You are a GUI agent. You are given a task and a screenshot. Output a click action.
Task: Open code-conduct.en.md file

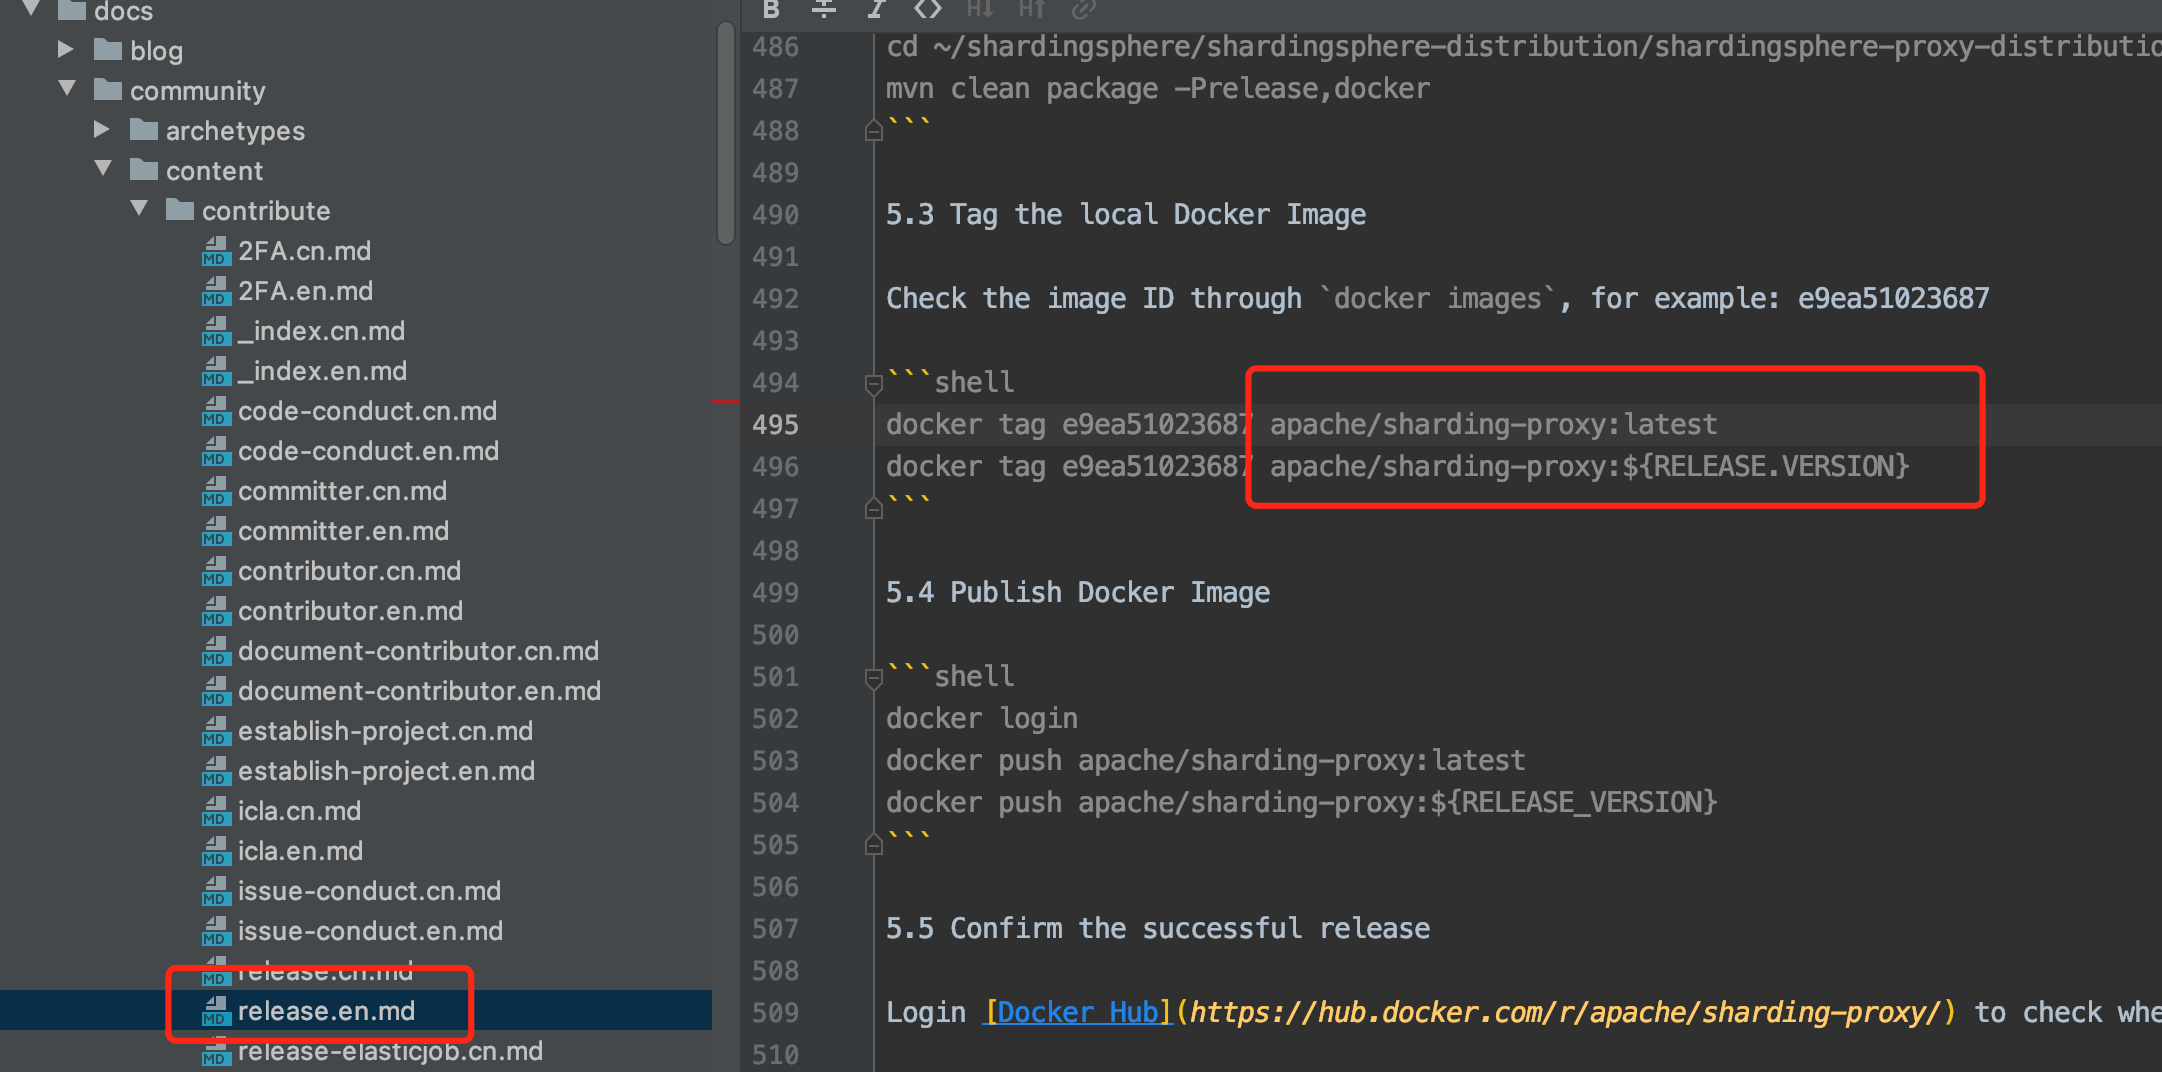click(368, 451)
